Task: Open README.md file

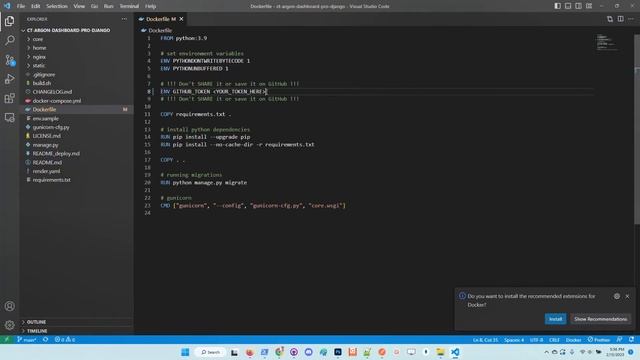Action: tap(76, 162)
